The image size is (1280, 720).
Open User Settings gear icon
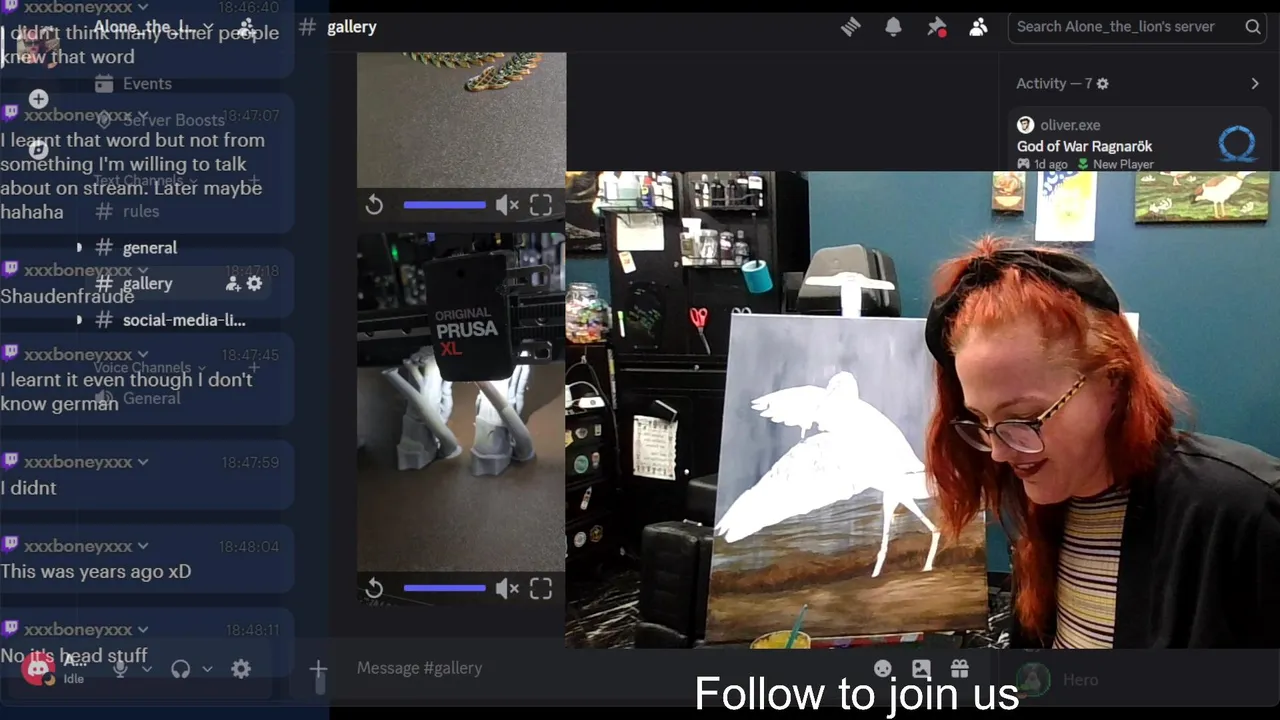(241, 669)
